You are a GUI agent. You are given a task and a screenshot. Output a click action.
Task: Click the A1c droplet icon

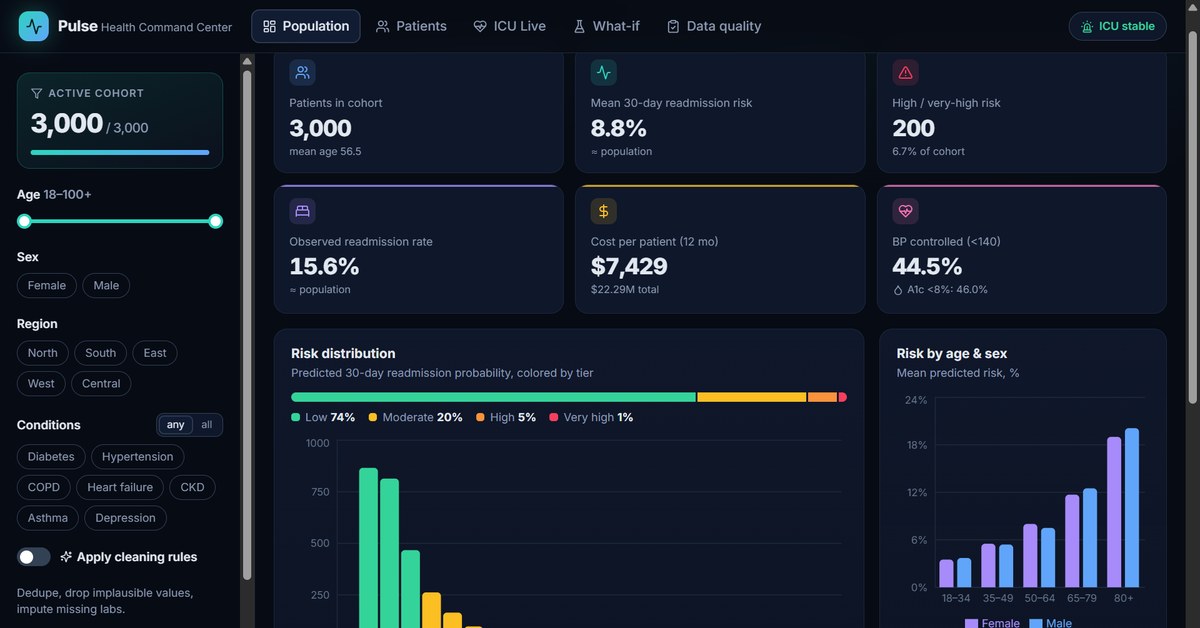pyautogui.click(x=898, y=290)
